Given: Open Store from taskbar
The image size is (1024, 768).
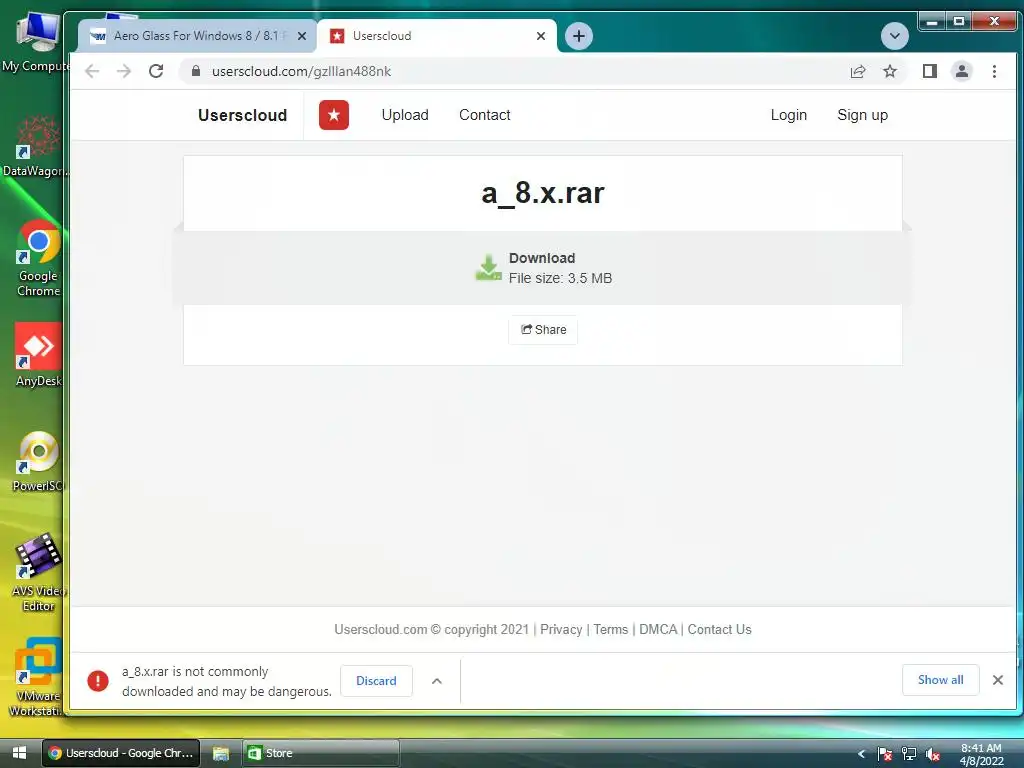Looking at the screenshot, I should [321, 753].
